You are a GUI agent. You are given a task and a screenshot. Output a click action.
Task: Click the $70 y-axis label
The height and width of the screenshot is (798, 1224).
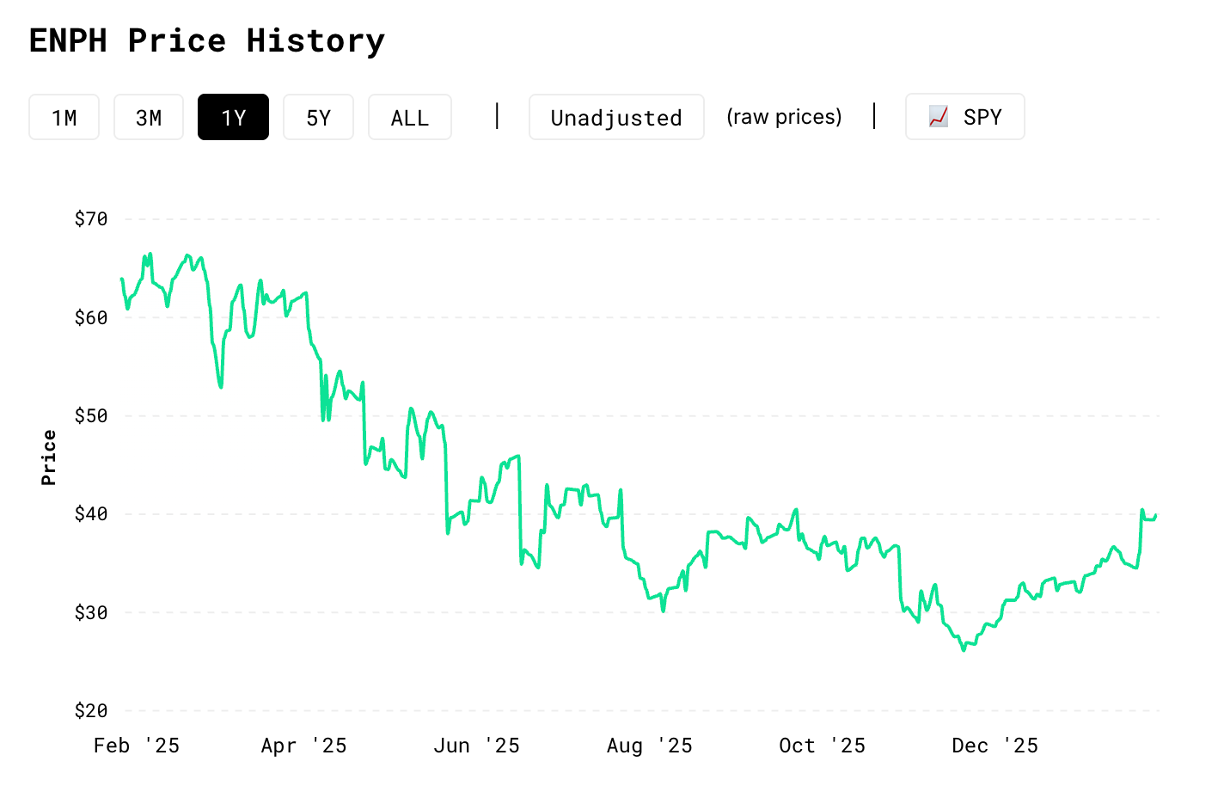point(91,219)
